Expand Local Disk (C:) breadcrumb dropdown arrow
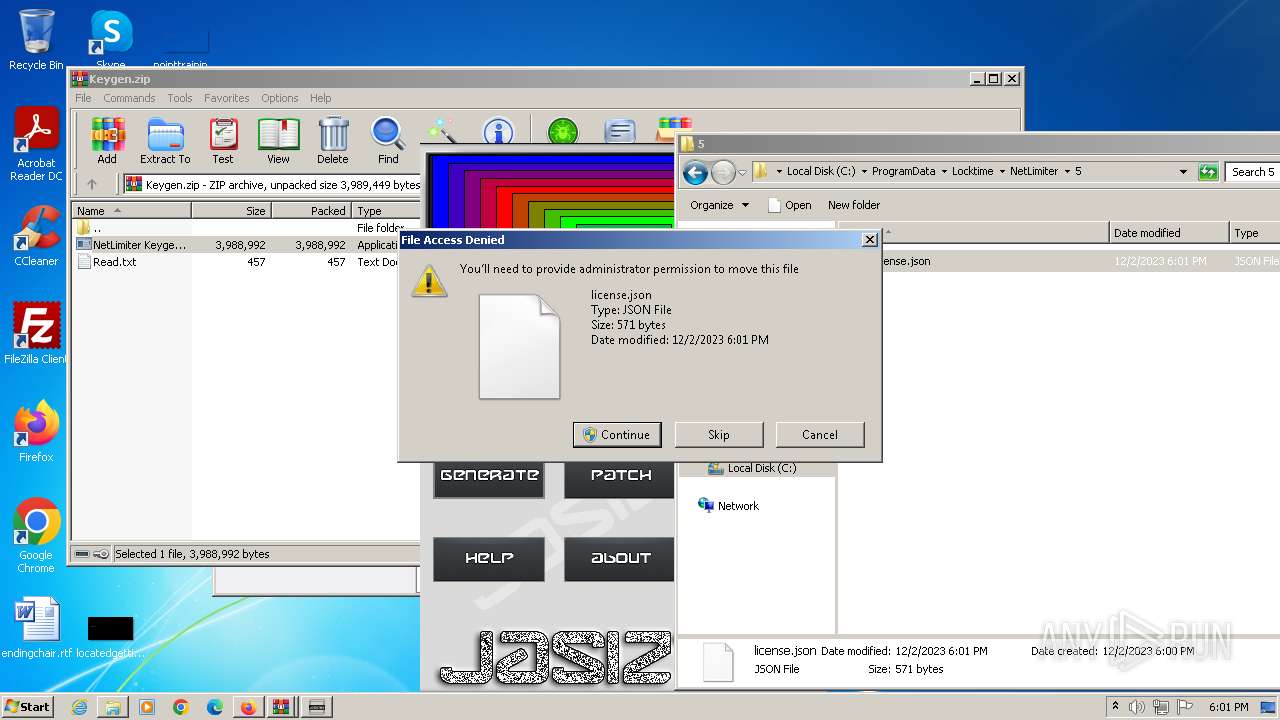This screenshot has width=1280, height=720. click(x=864, y=171)
